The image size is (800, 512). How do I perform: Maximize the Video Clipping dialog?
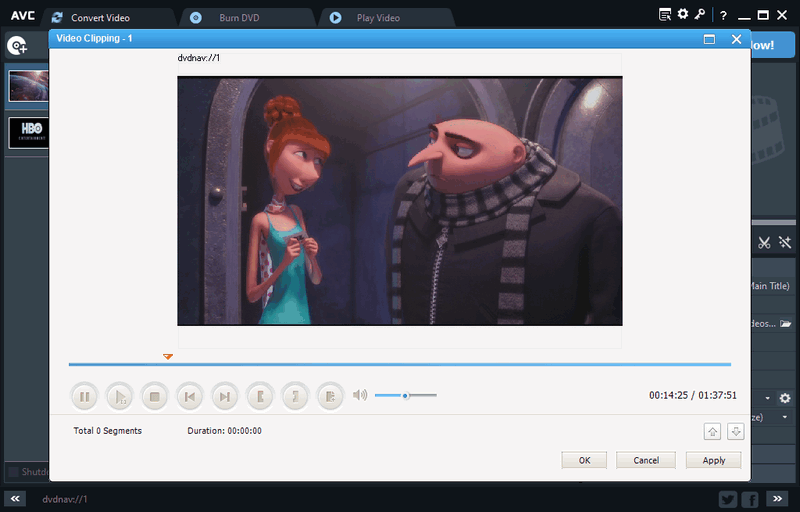709,39
